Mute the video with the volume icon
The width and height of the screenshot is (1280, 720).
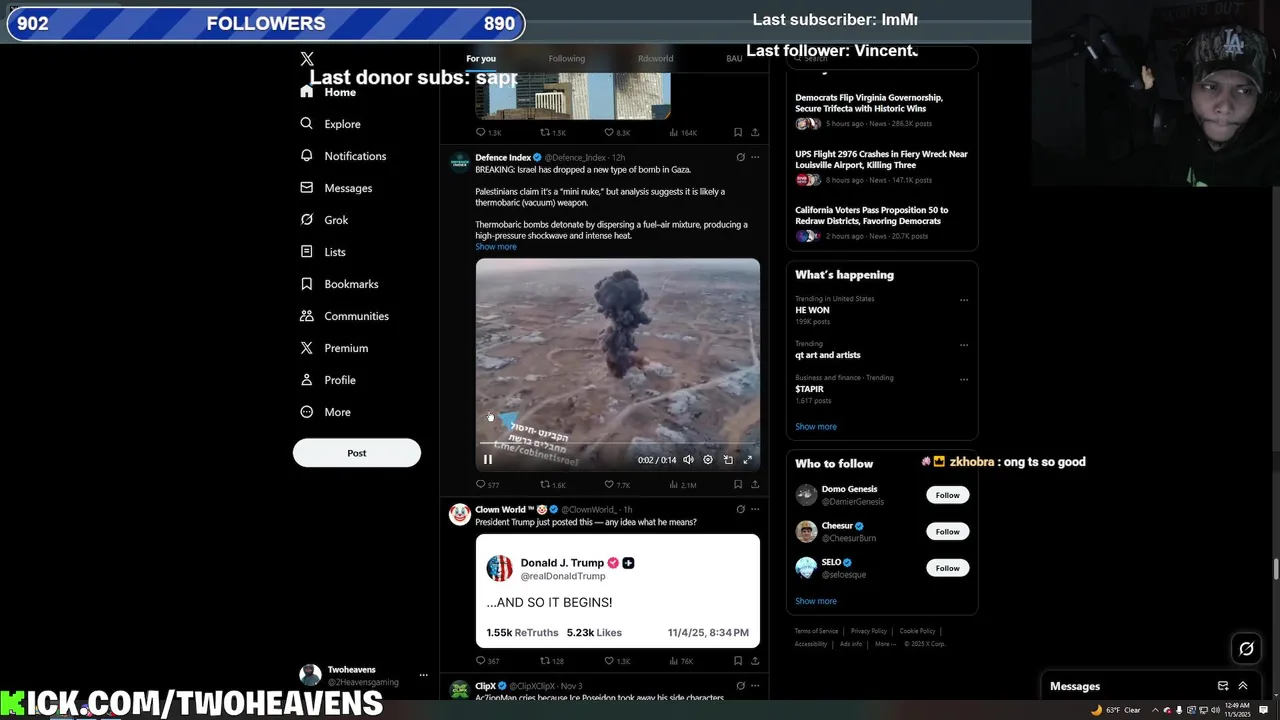[688, 460]
